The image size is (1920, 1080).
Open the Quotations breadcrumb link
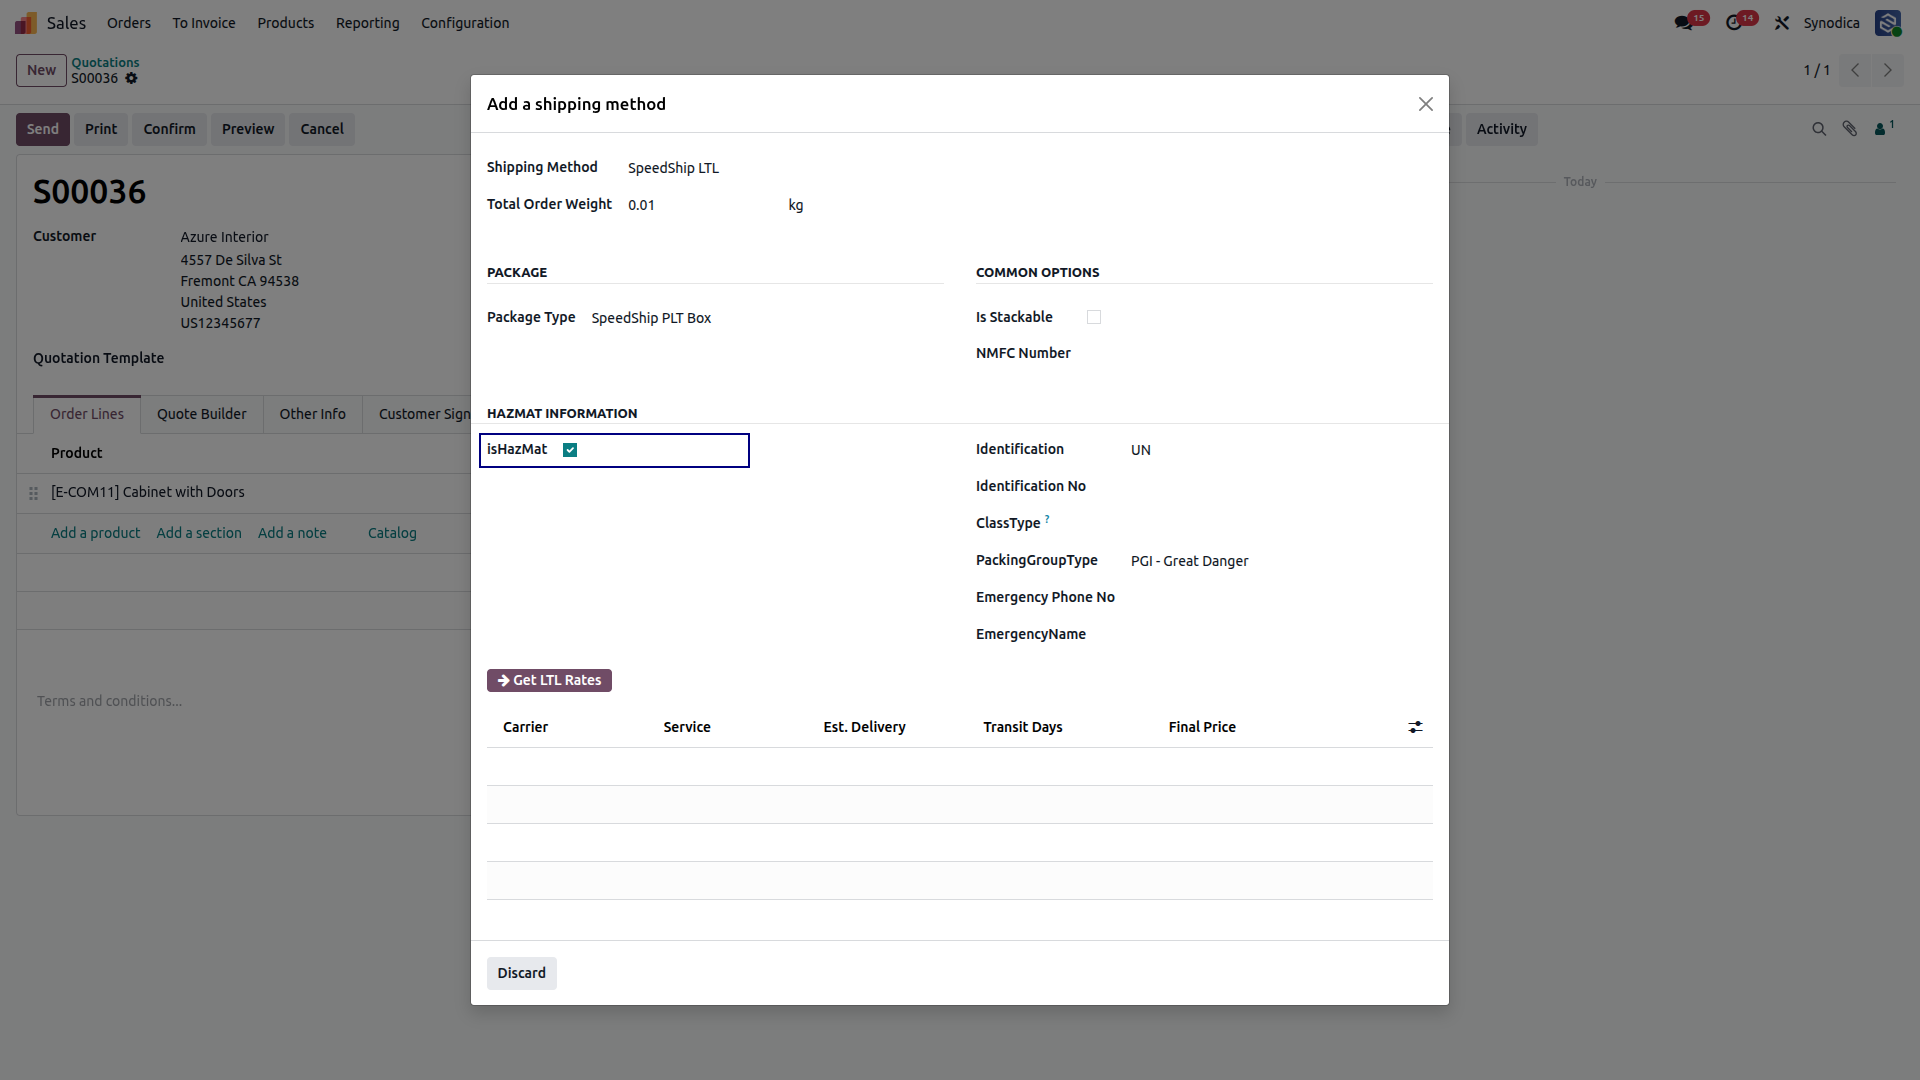[105, 62]
